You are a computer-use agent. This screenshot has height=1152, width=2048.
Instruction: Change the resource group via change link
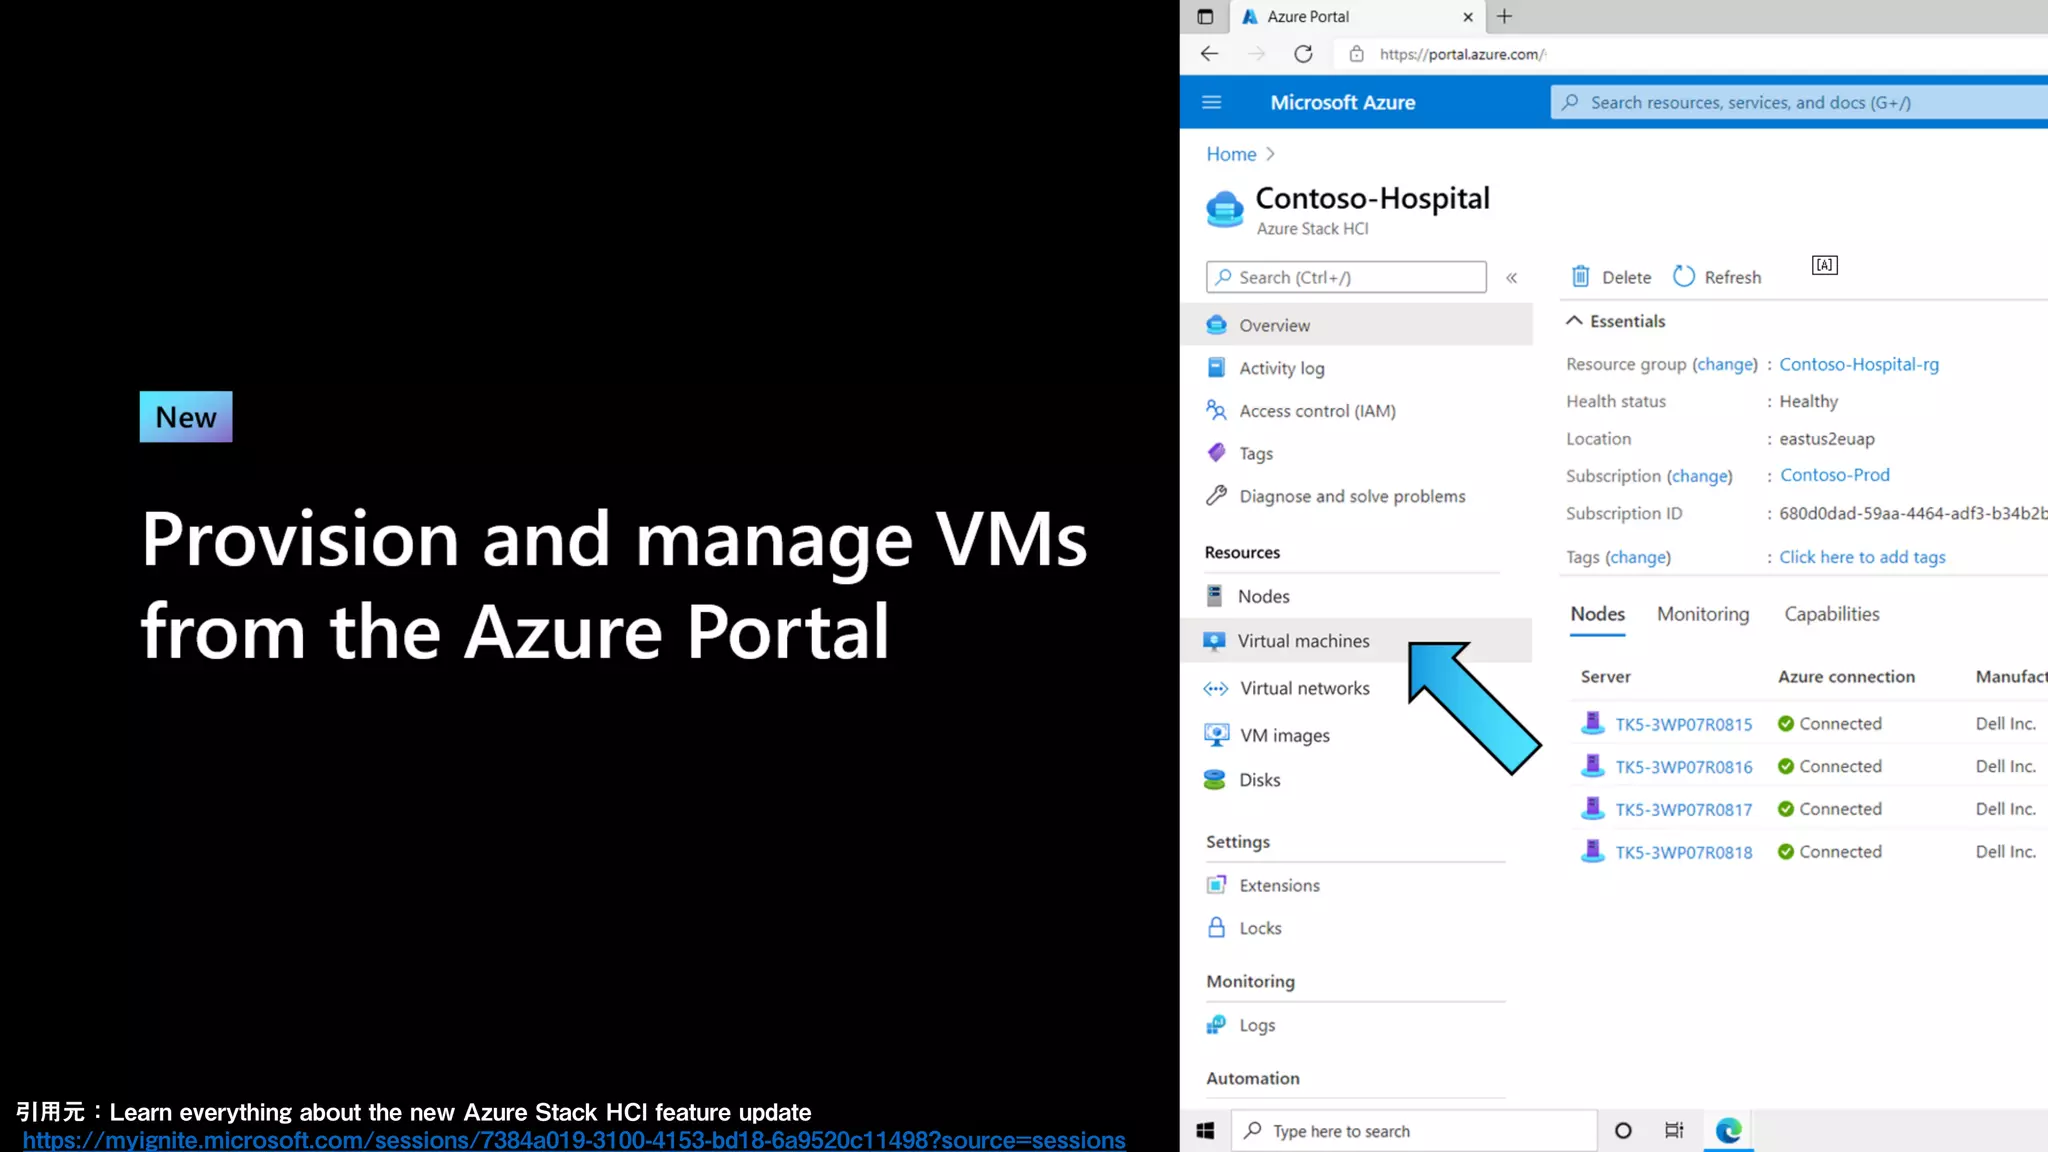point(1725,364)
